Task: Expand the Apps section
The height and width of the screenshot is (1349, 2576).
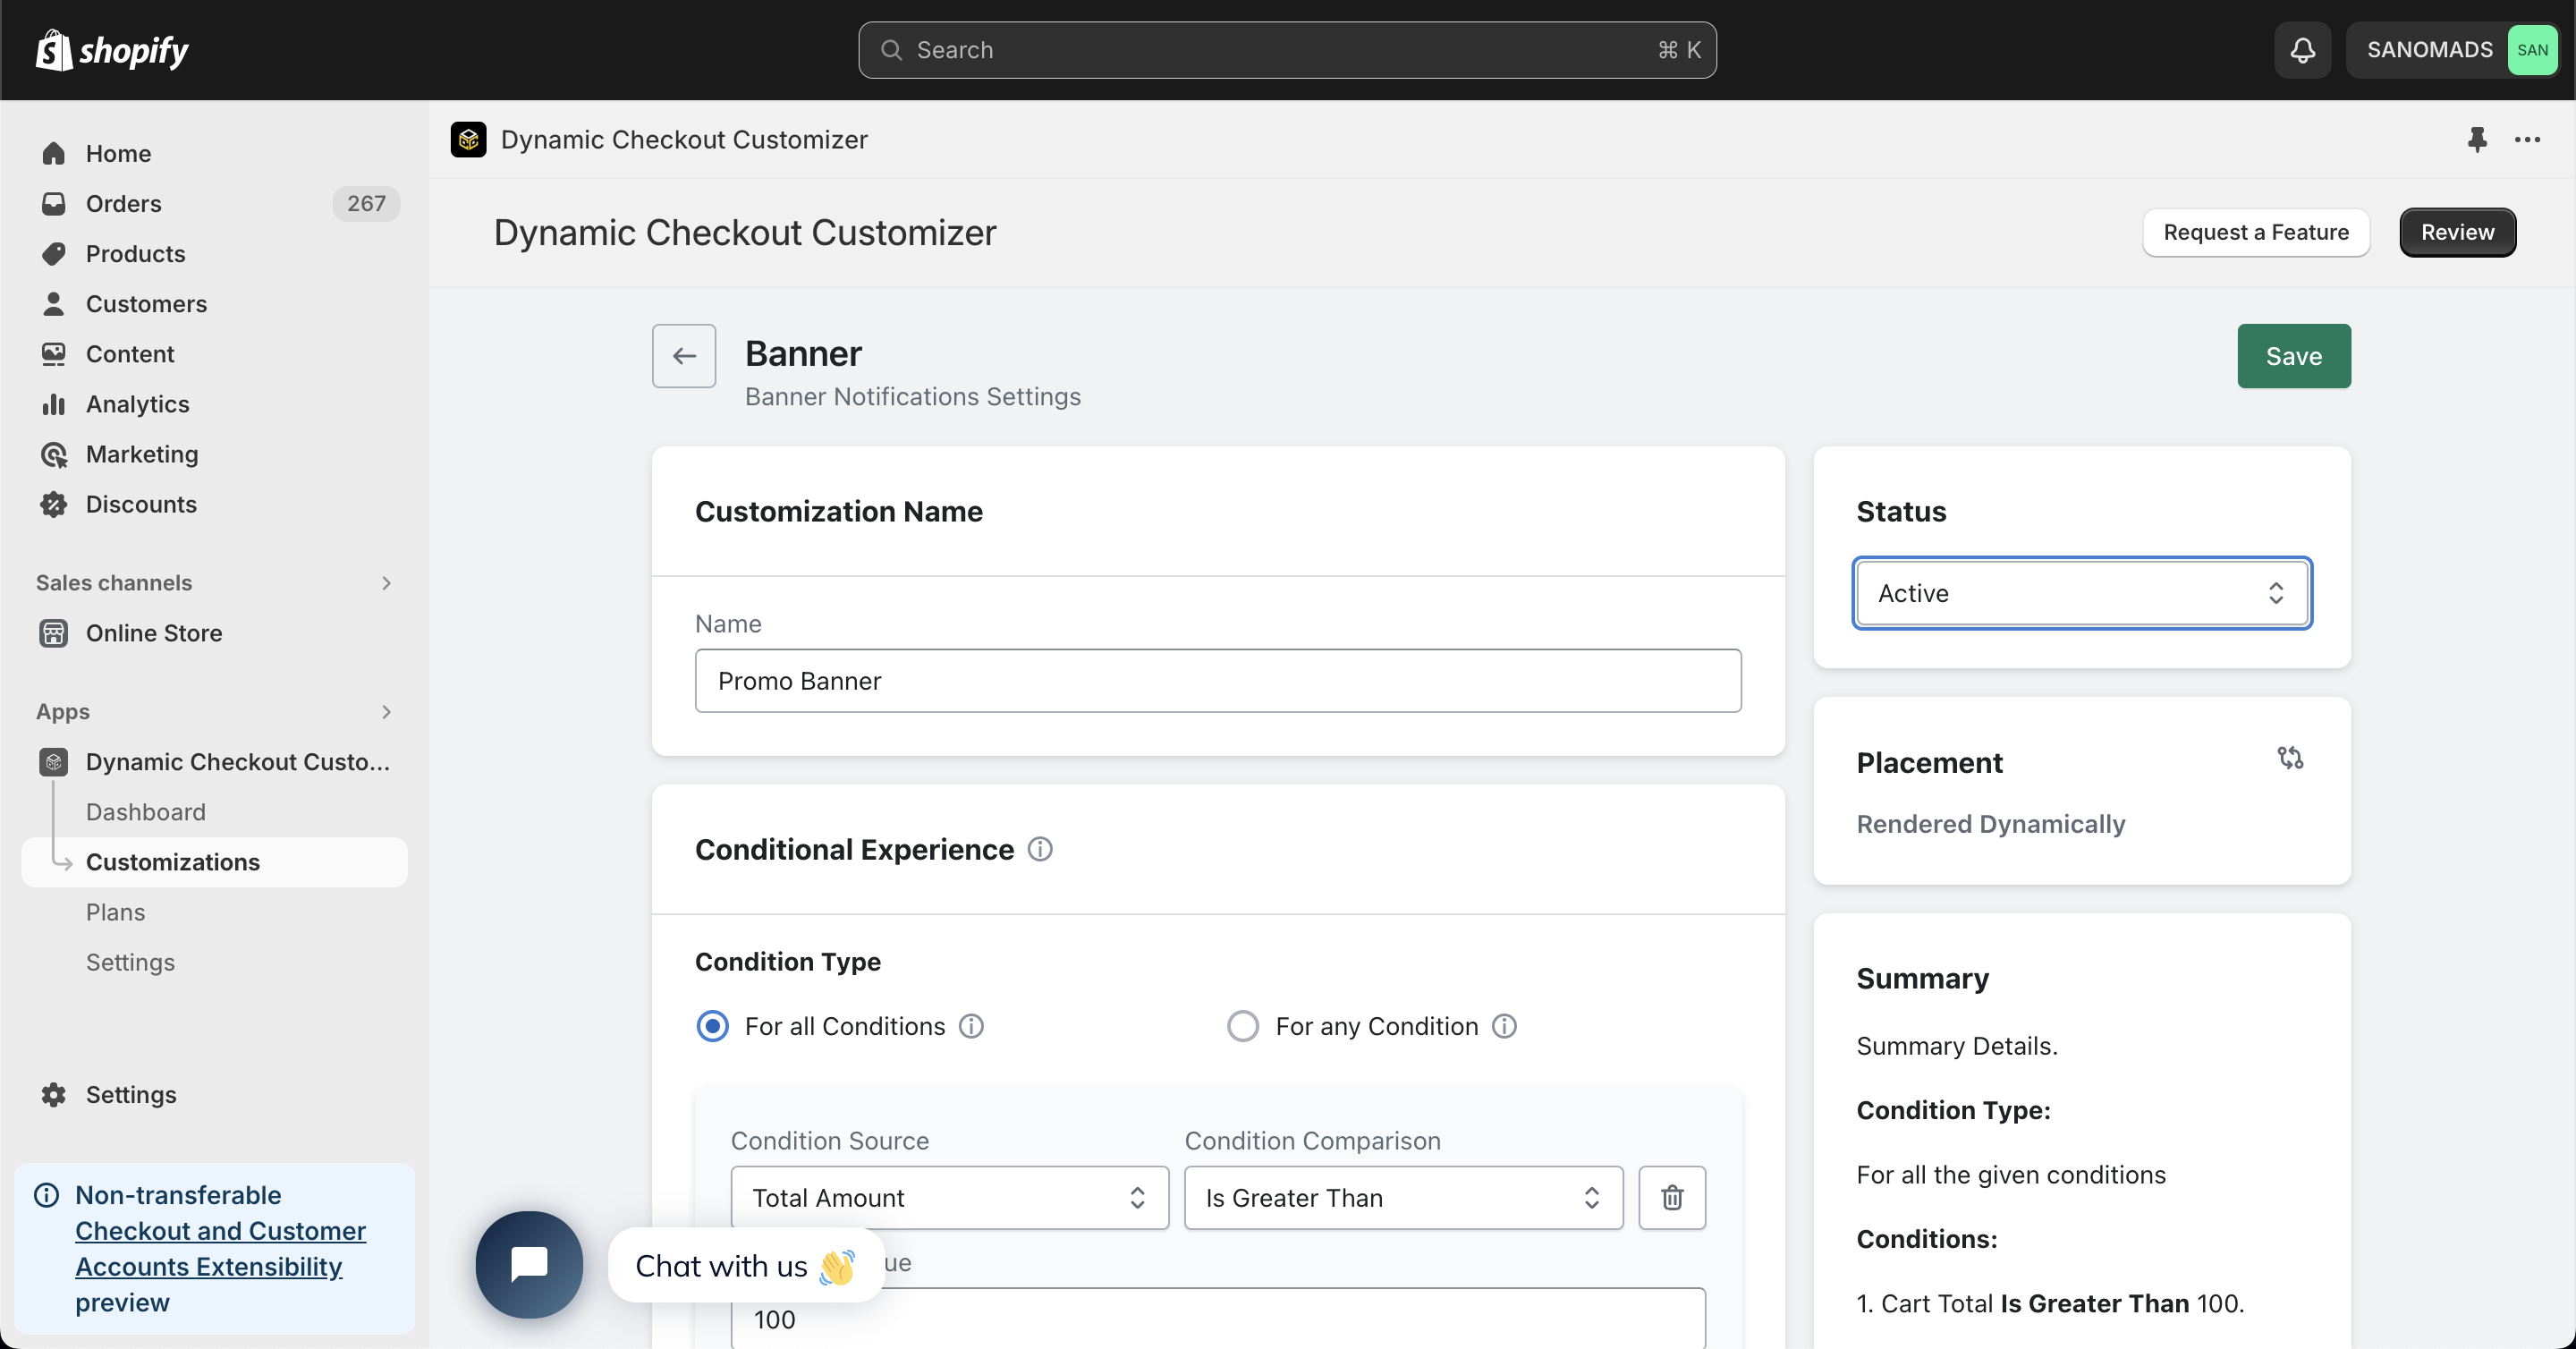Action: [x=386, y=712]
